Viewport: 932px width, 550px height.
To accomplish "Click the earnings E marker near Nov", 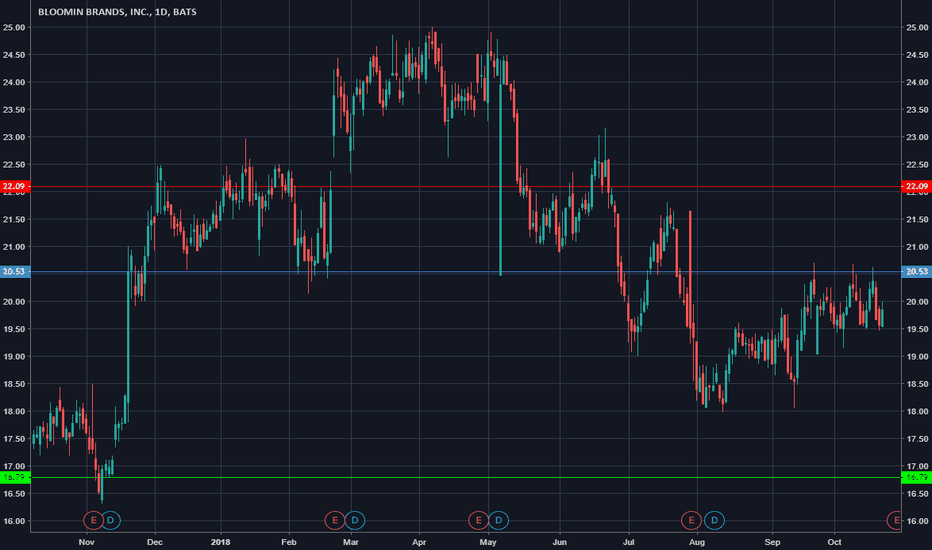I will click(93, 520).
